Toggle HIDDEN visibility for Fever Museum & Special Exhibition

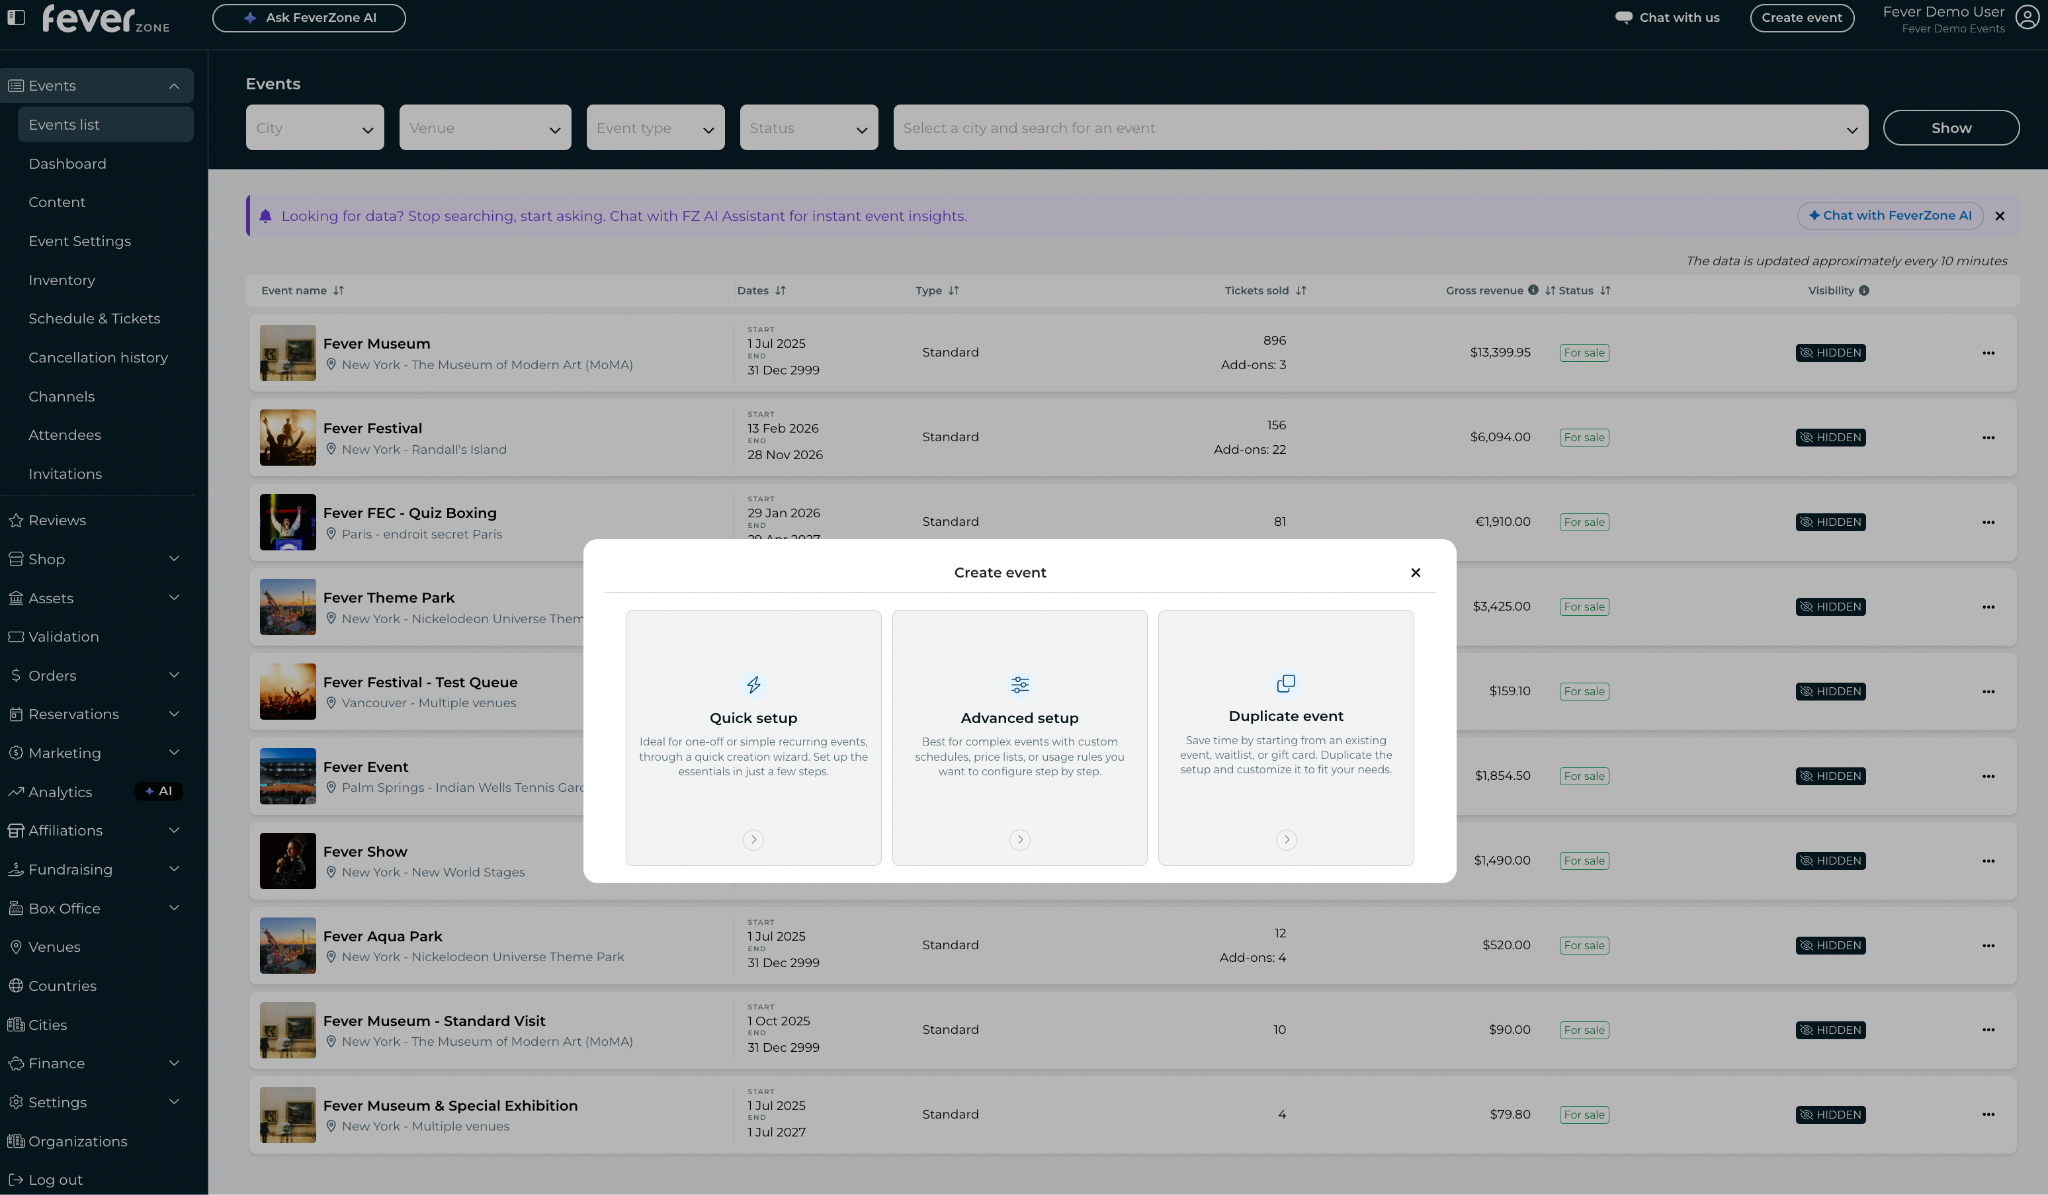(1831, 1115)
